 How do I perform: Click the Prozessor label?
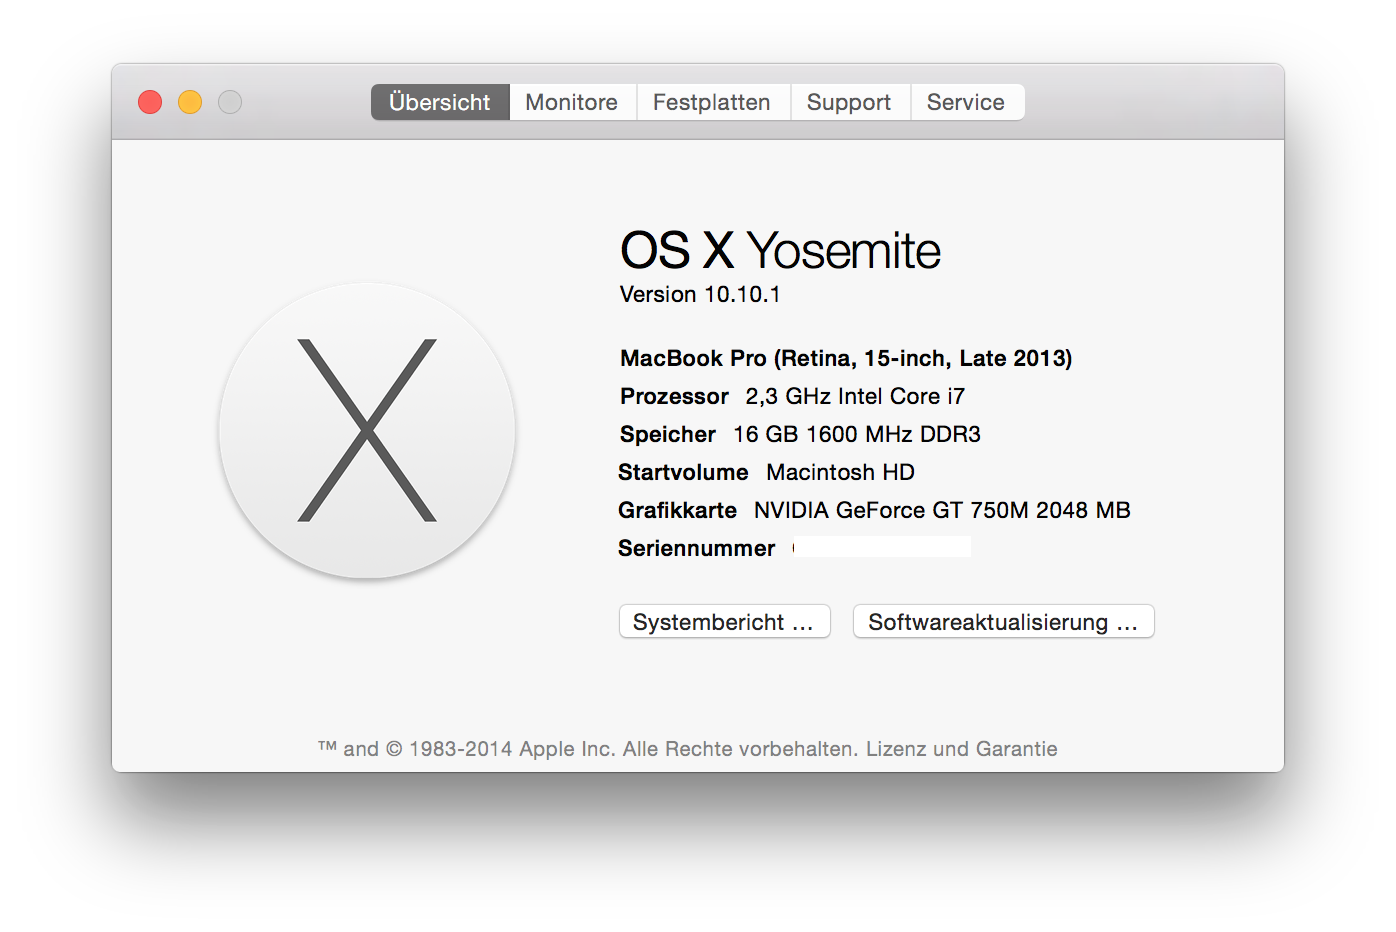coord(674,396)
